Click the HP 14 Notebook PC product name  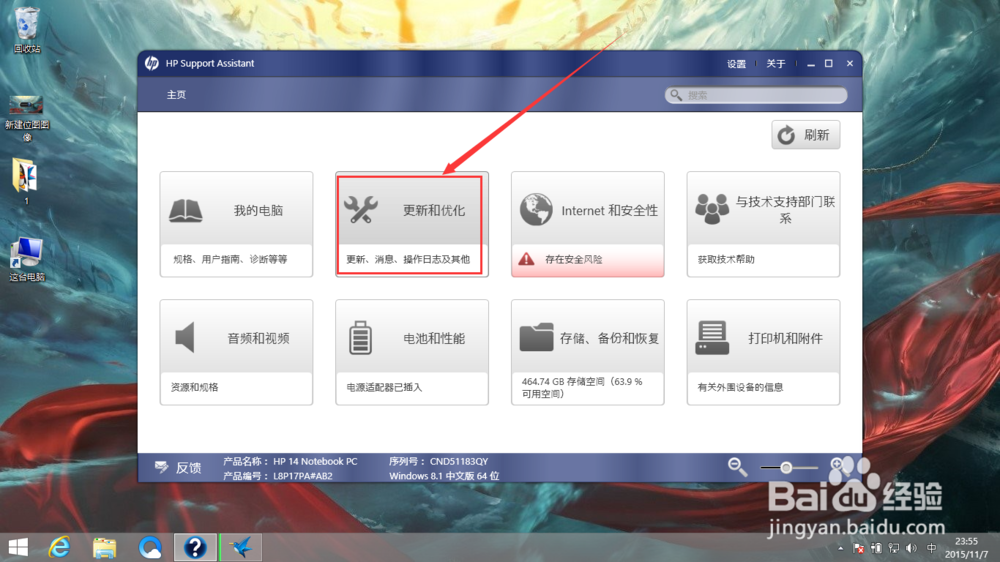pyautogui.click(x=315, y=461)
